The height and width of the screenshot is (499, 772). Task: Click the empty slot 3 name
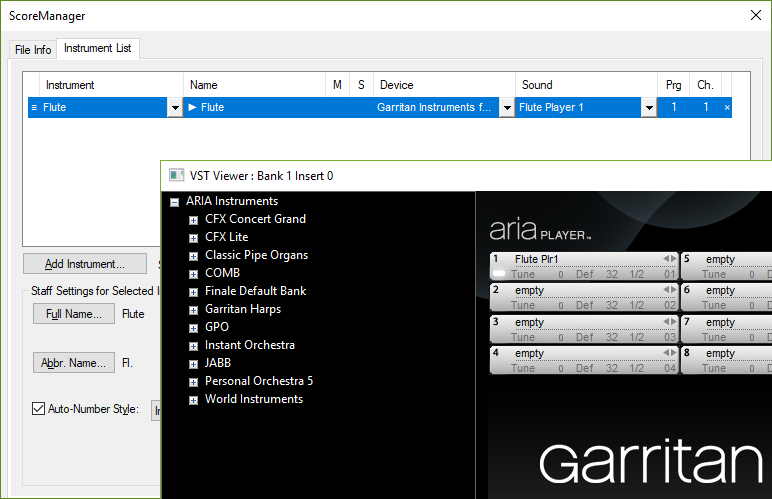529,322
